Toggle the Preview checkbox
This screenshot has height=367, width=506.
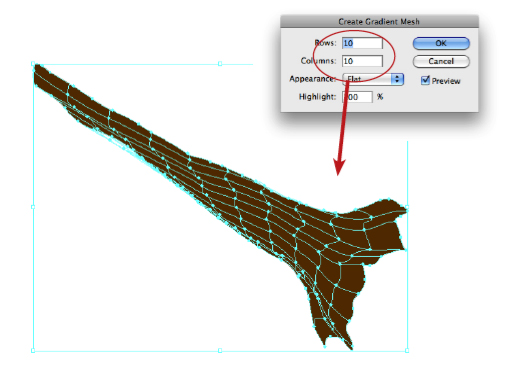tap(425, 80)
